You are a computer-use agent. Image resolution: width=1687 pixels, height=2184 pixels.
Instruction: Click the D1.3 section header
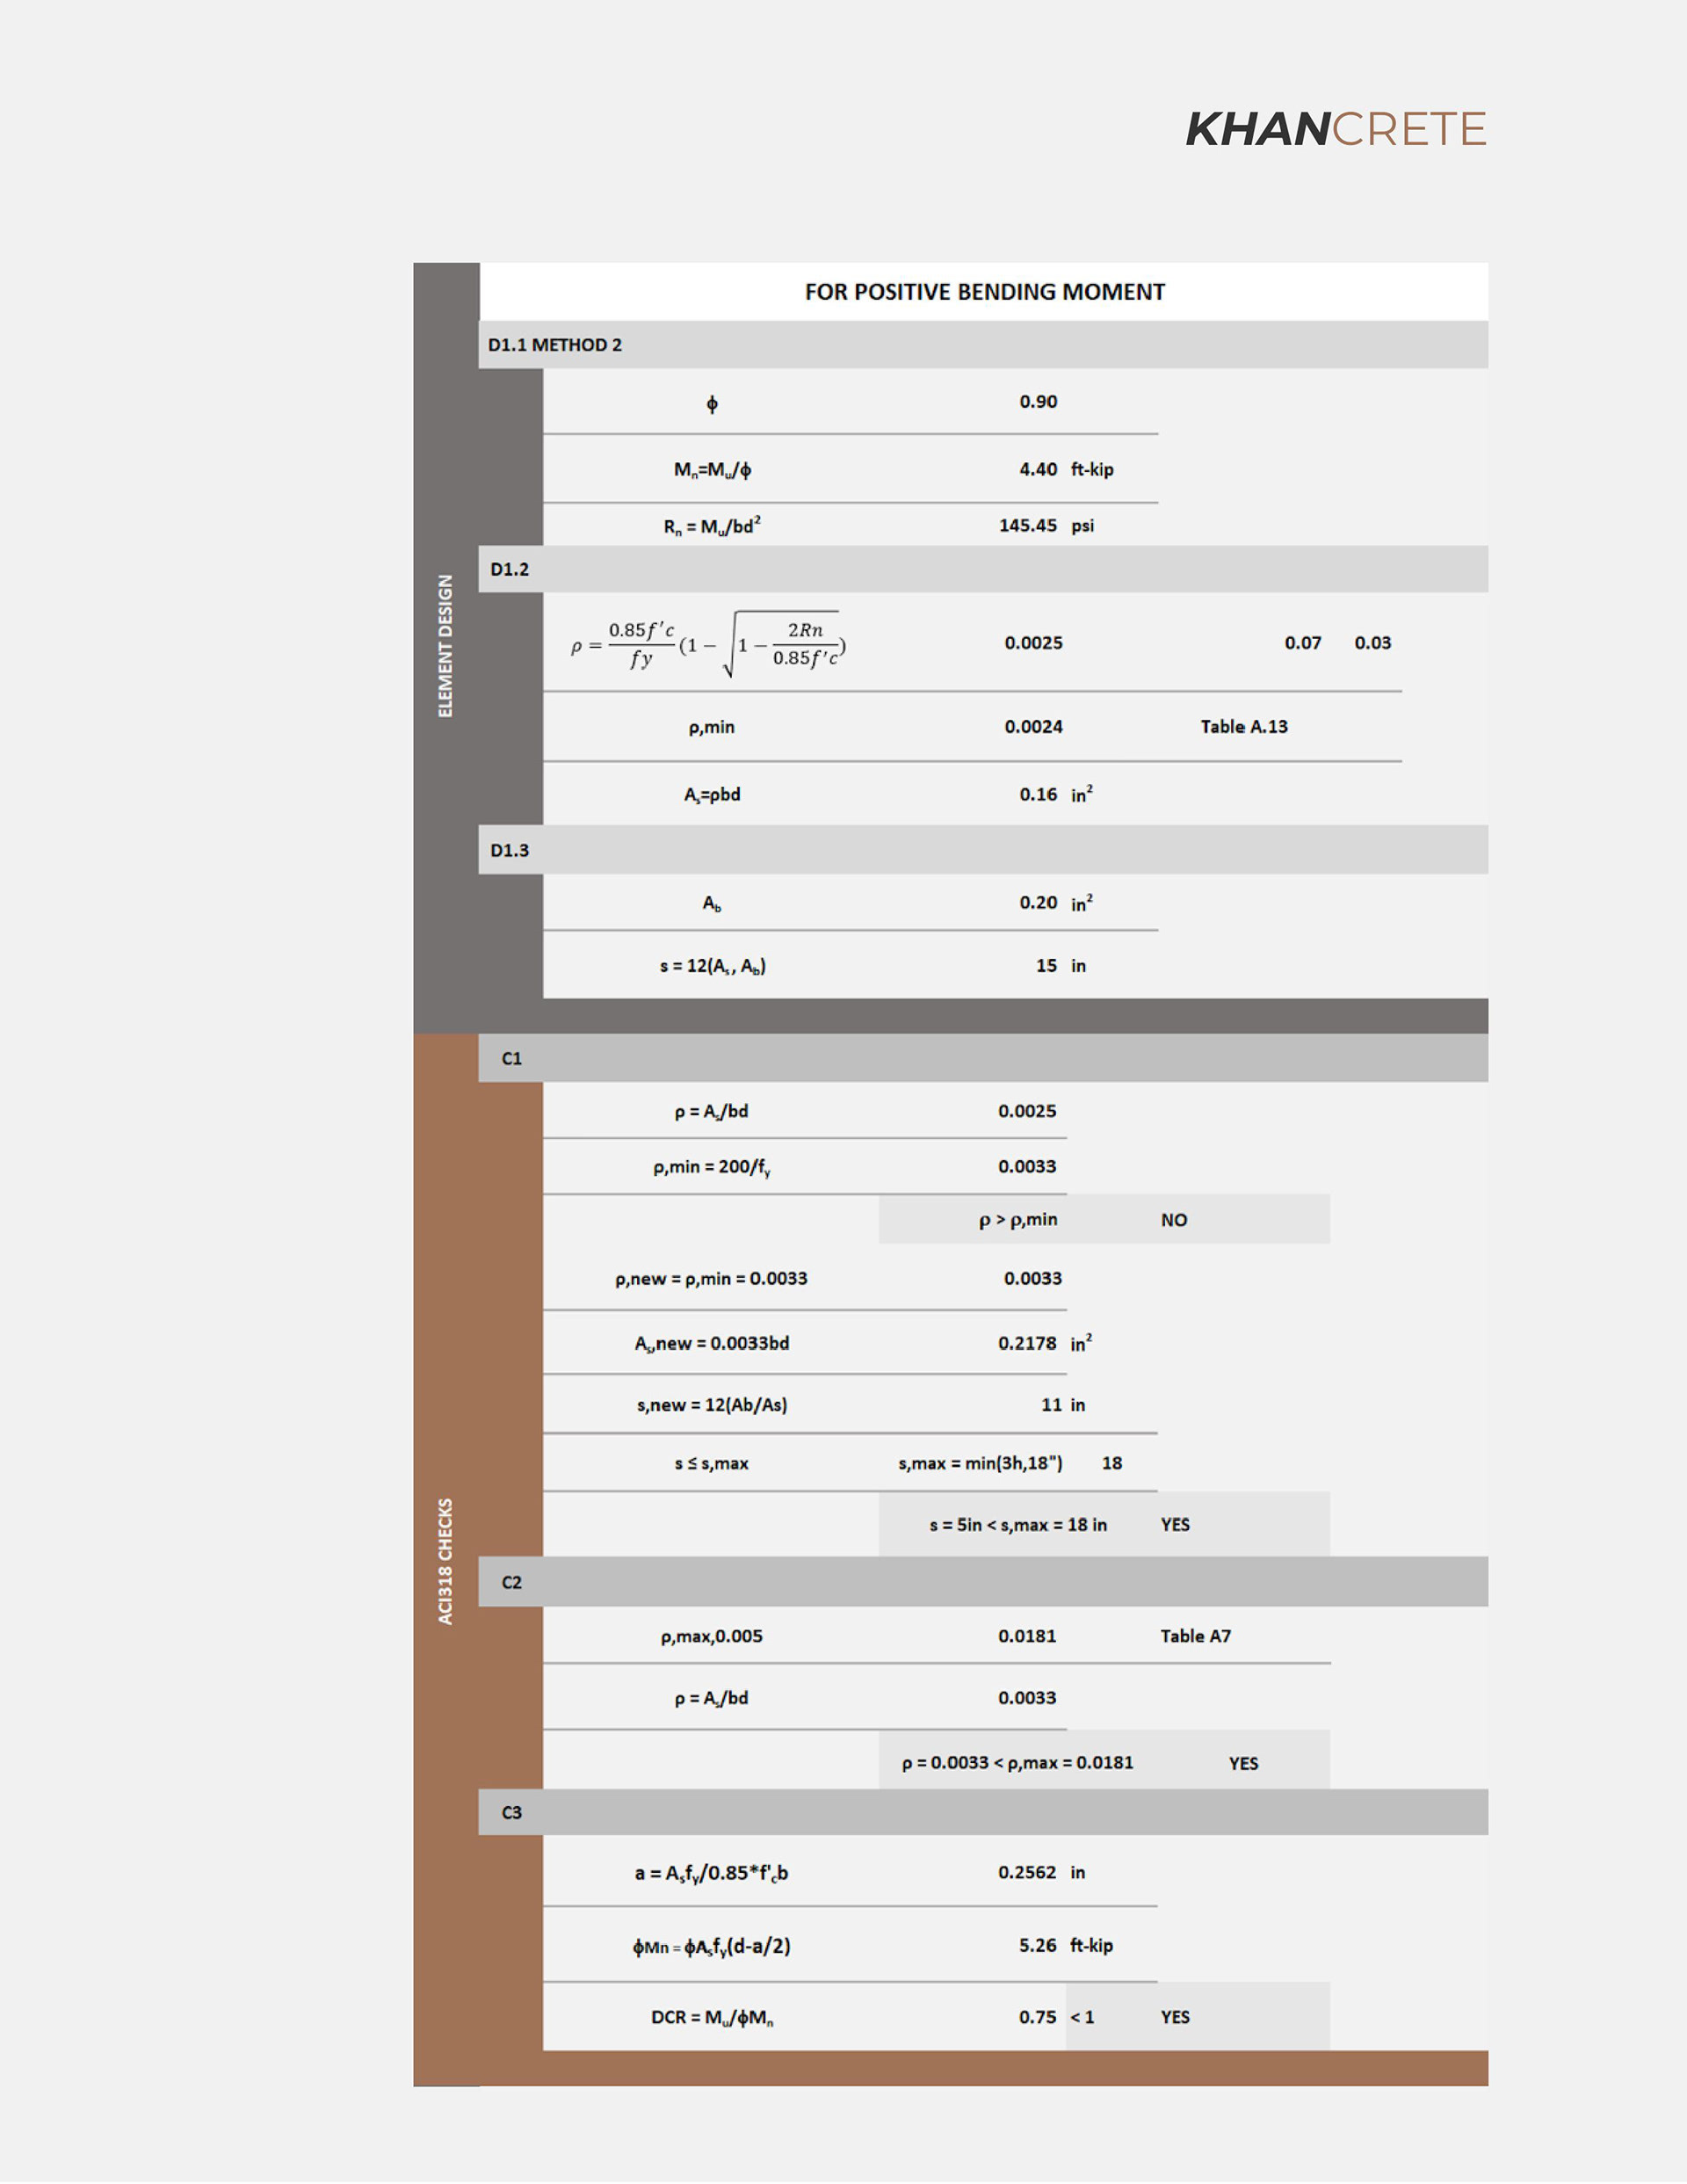click(x=510, y=850)
